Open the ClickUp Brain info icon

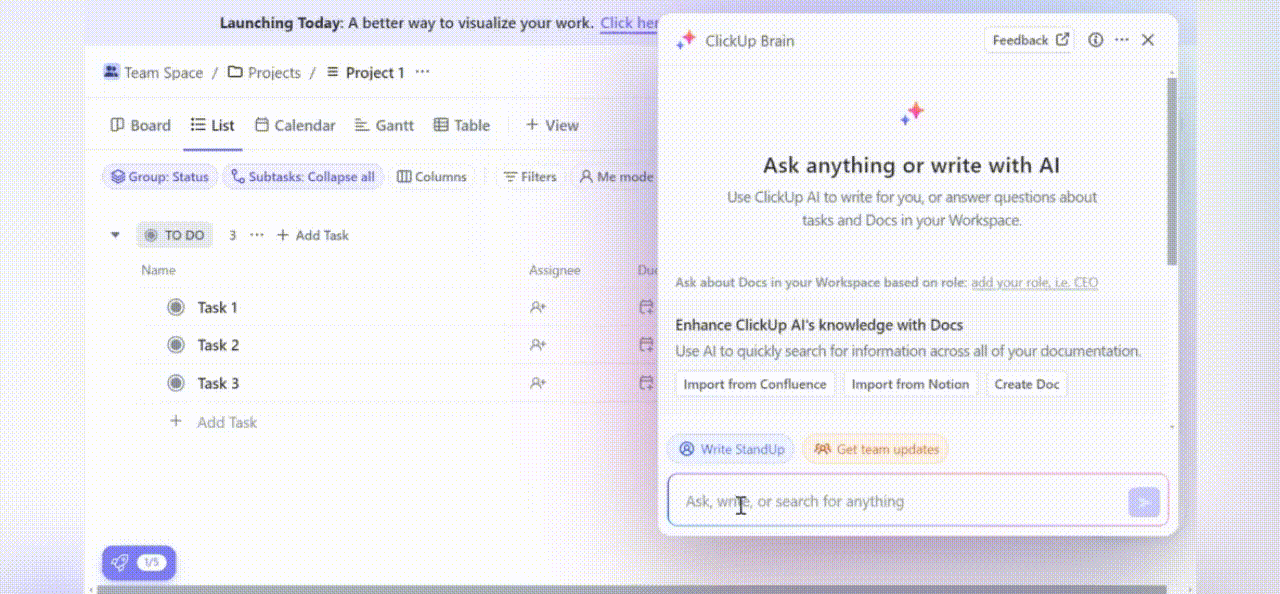point(1095,40)
